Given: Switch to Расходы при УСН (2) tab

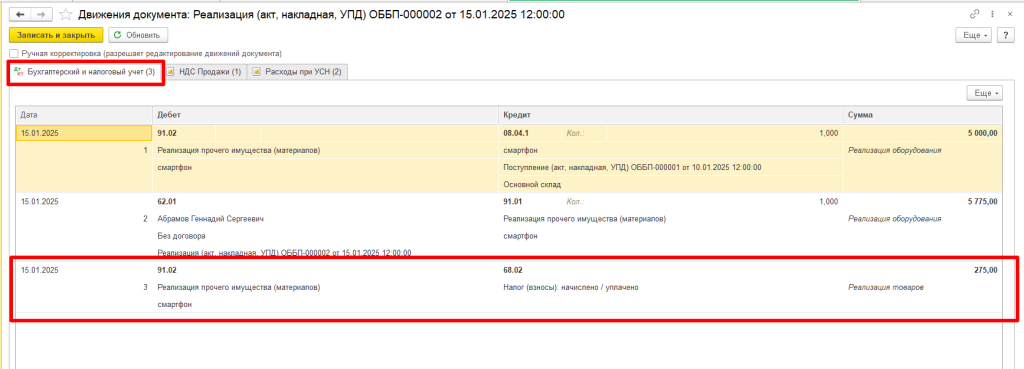Looking at the screenshot, I should point(297,72).
